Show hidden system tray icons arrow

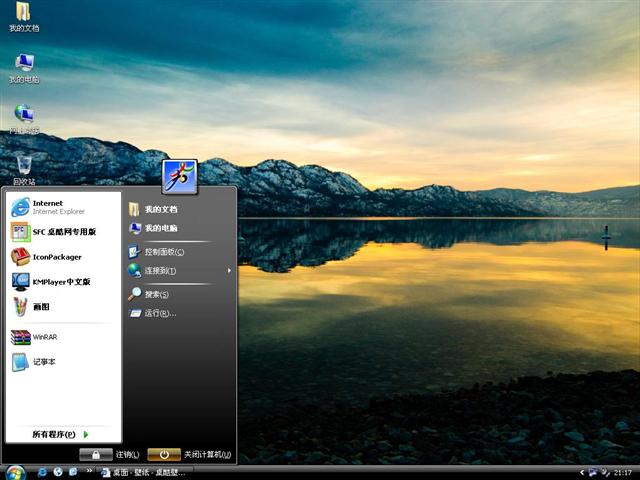(x=582, y=472)
